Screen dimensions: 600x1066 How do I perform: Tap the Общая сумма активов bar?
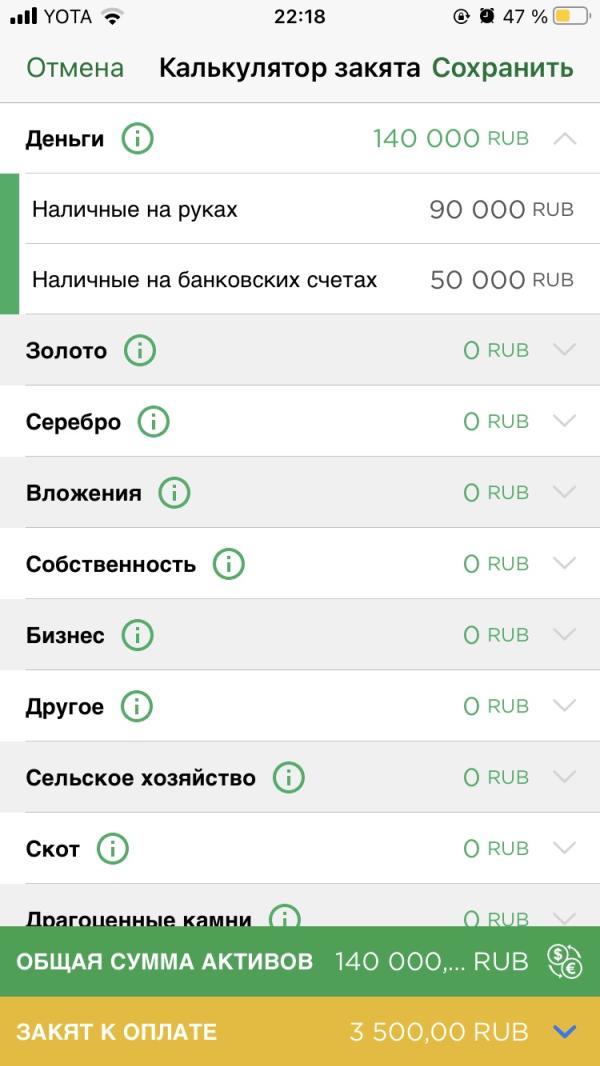point(300,961)
